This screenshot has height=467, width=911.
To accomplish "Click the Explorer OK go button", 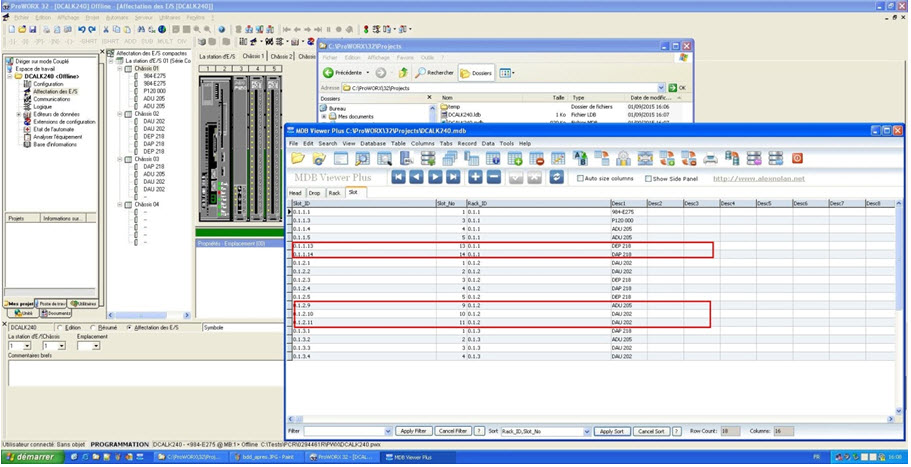I will pyautogui.click(x=677, y=88).
